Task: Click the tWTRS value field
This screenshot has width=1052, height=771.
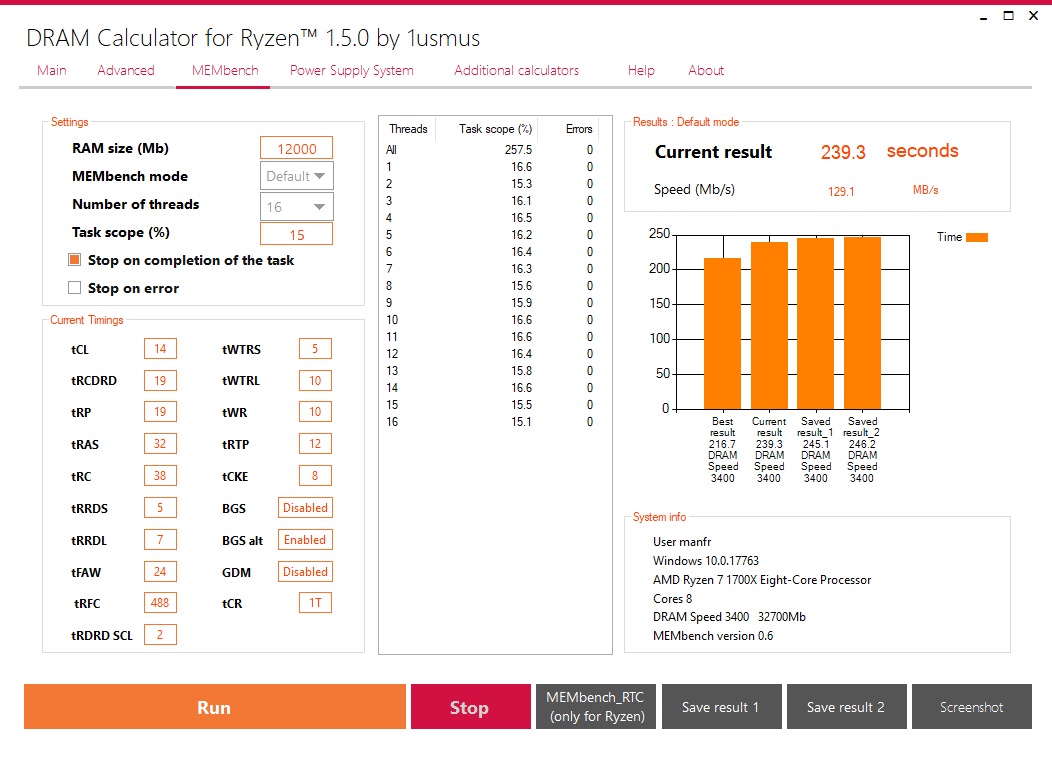Action: pyautogui.click(x=315, y=349)
